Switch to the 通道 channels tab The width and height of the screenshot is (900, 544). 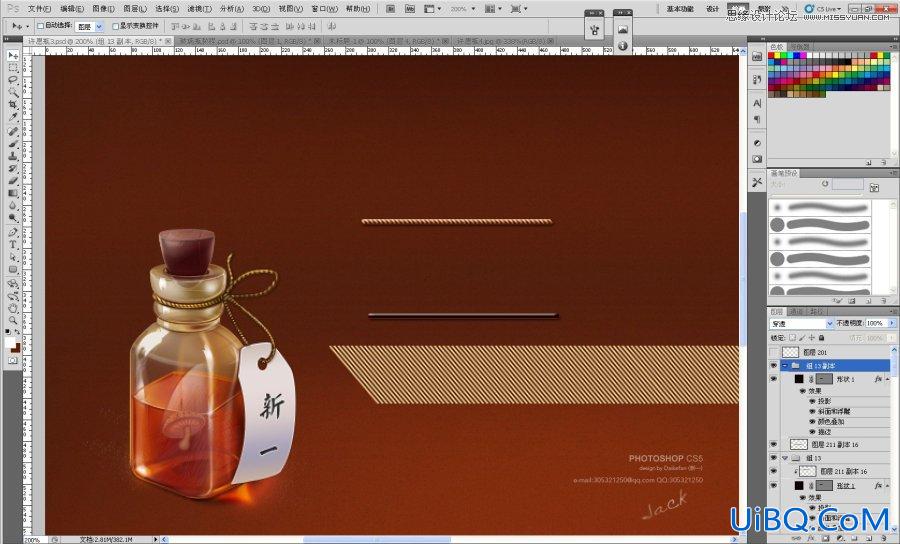[x=796, y=312]
